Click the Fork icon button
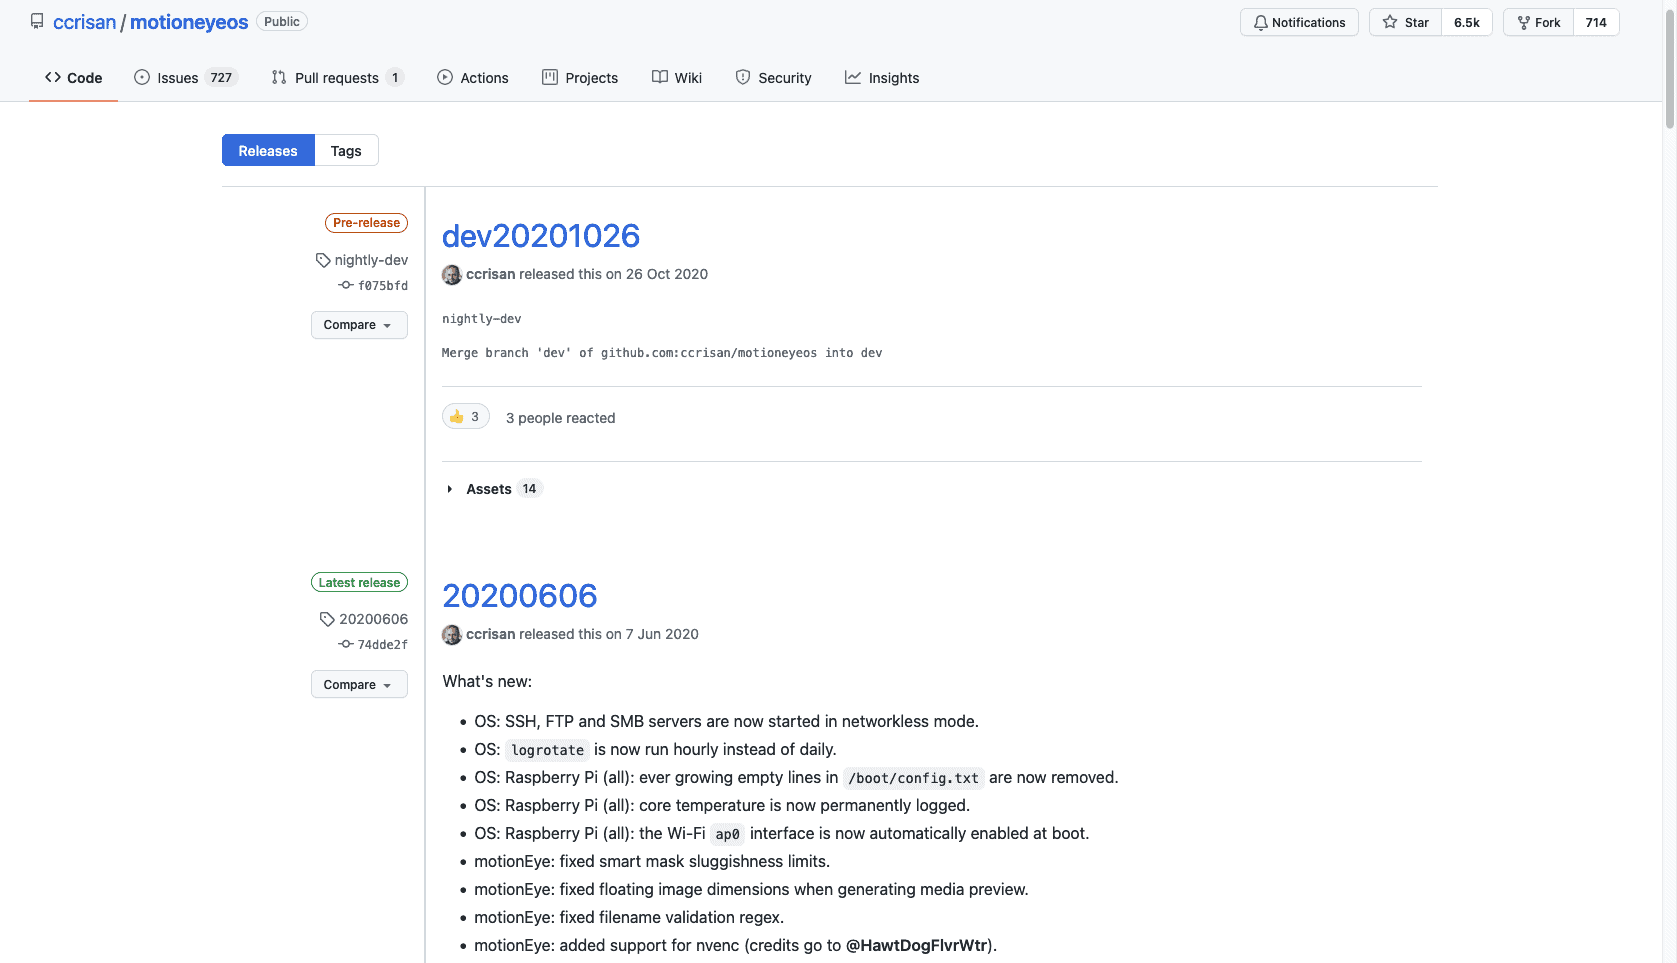This screenshot has width=1677, height=963. pyautogui.click(x=1524, y=23)
